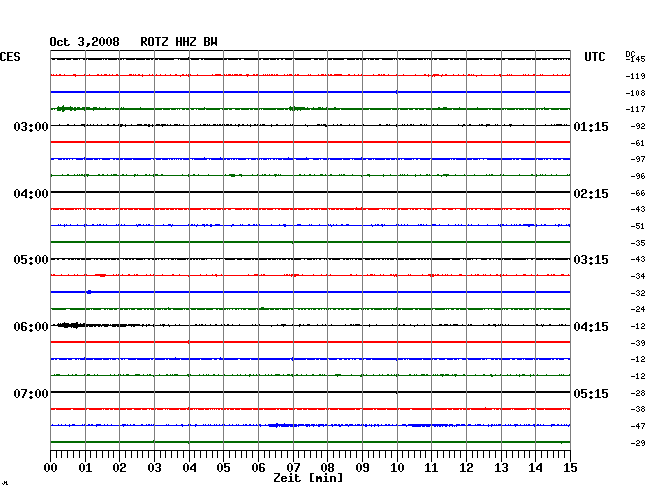The image size is (650, 494).
Task: Click the "12" minute axis label
Action: [x=466, y=468]
